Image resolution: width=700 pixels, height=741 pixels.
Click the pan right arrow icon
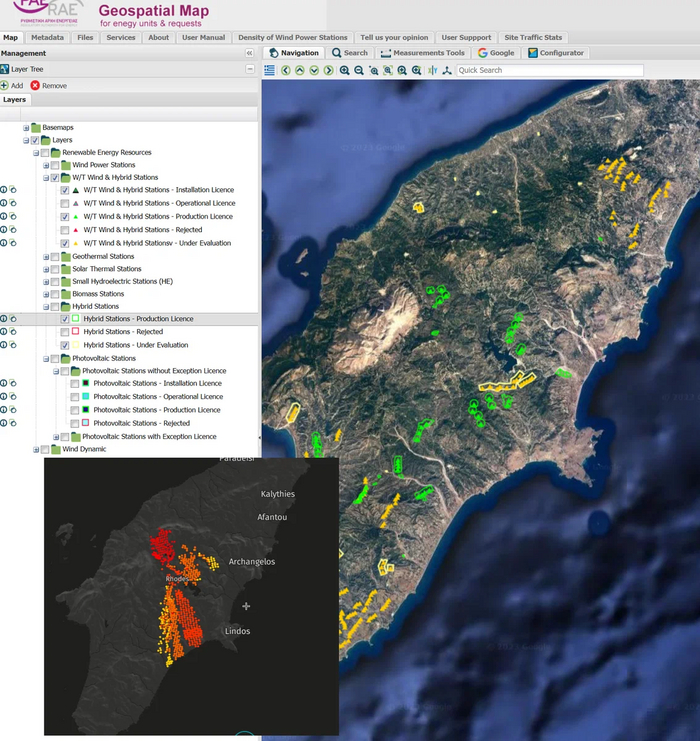click(x=328, y=71)
